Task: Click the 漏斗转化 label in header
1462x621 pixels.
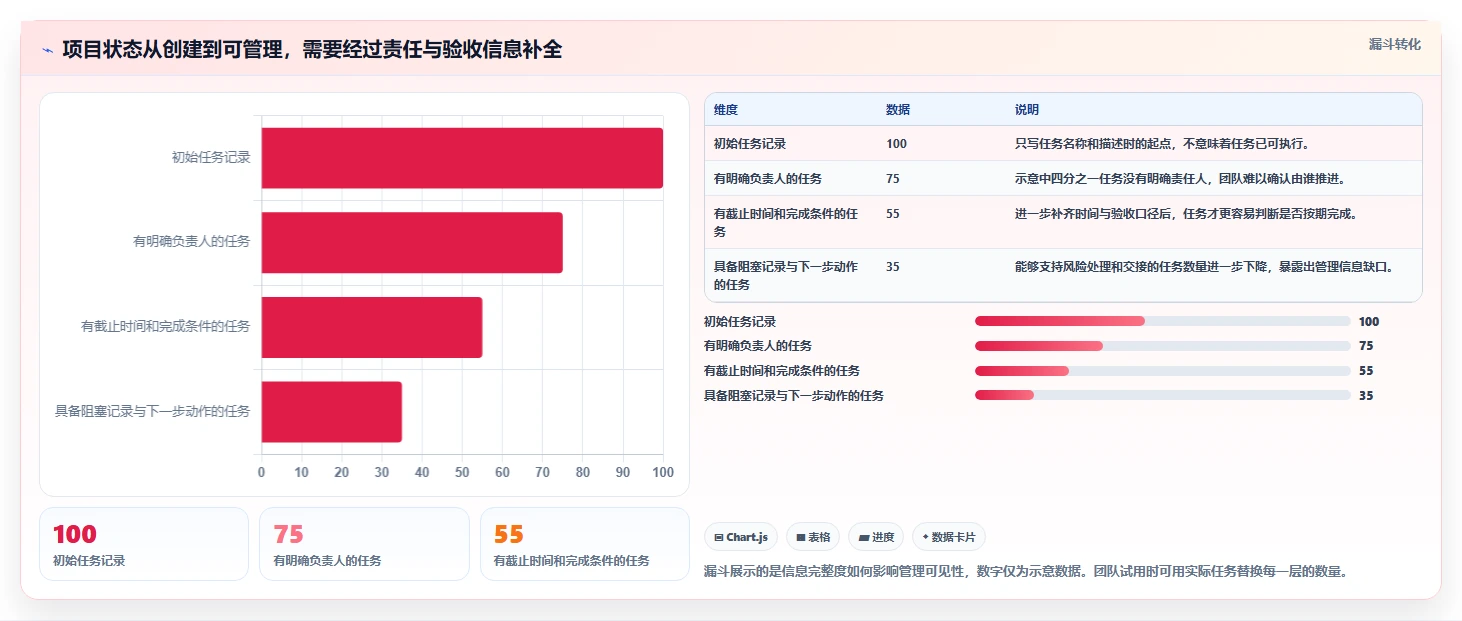Action: click(1394, 44)
